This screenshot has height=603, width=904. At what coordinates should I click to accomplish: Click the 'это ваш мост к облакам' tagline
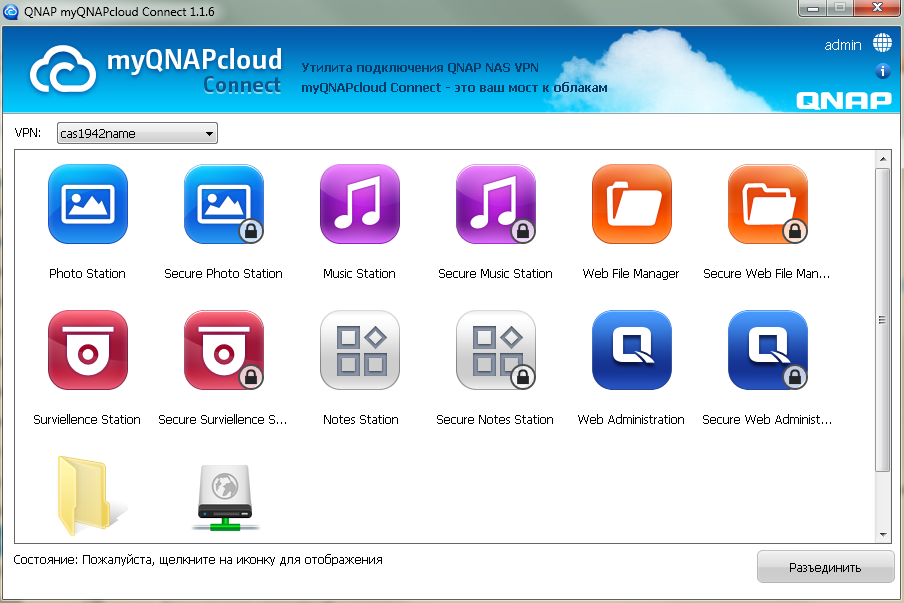(530, 88)
